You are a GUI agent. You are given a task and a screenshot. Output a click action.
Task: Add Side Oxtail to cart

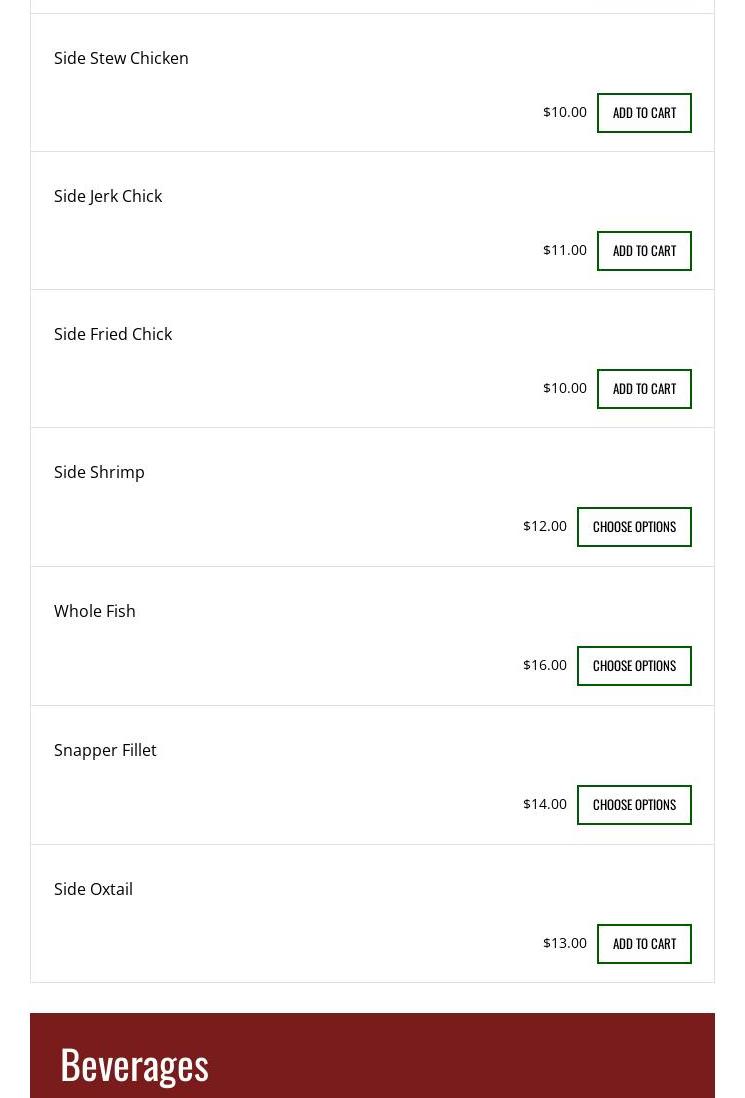tap(644, 944)
